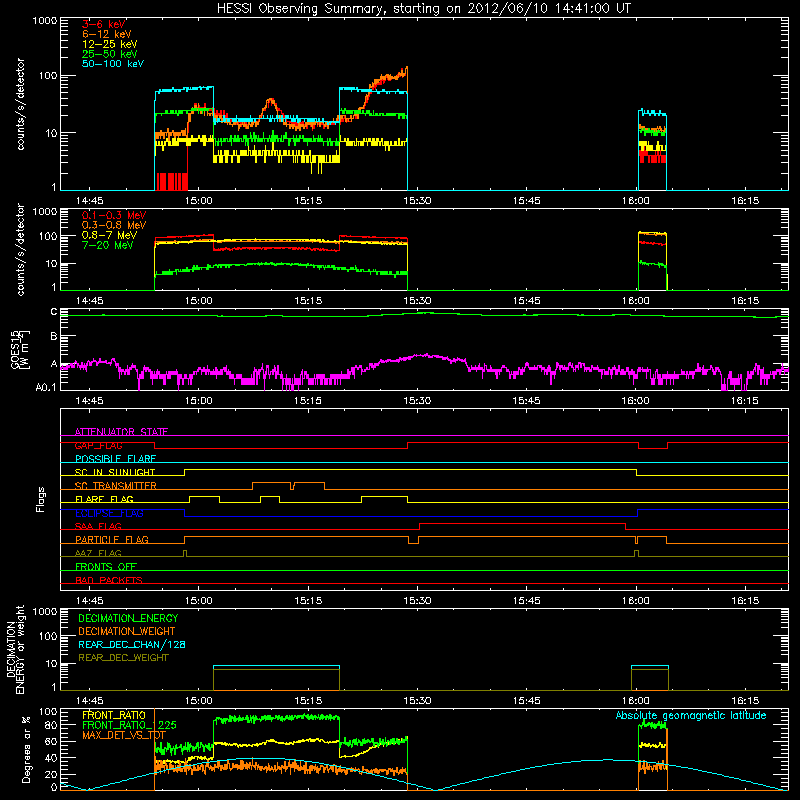Viewport: 800px width, 800px height.
Task: Select the FRONTS_OFF flag label
Action: tap(106, 566)
